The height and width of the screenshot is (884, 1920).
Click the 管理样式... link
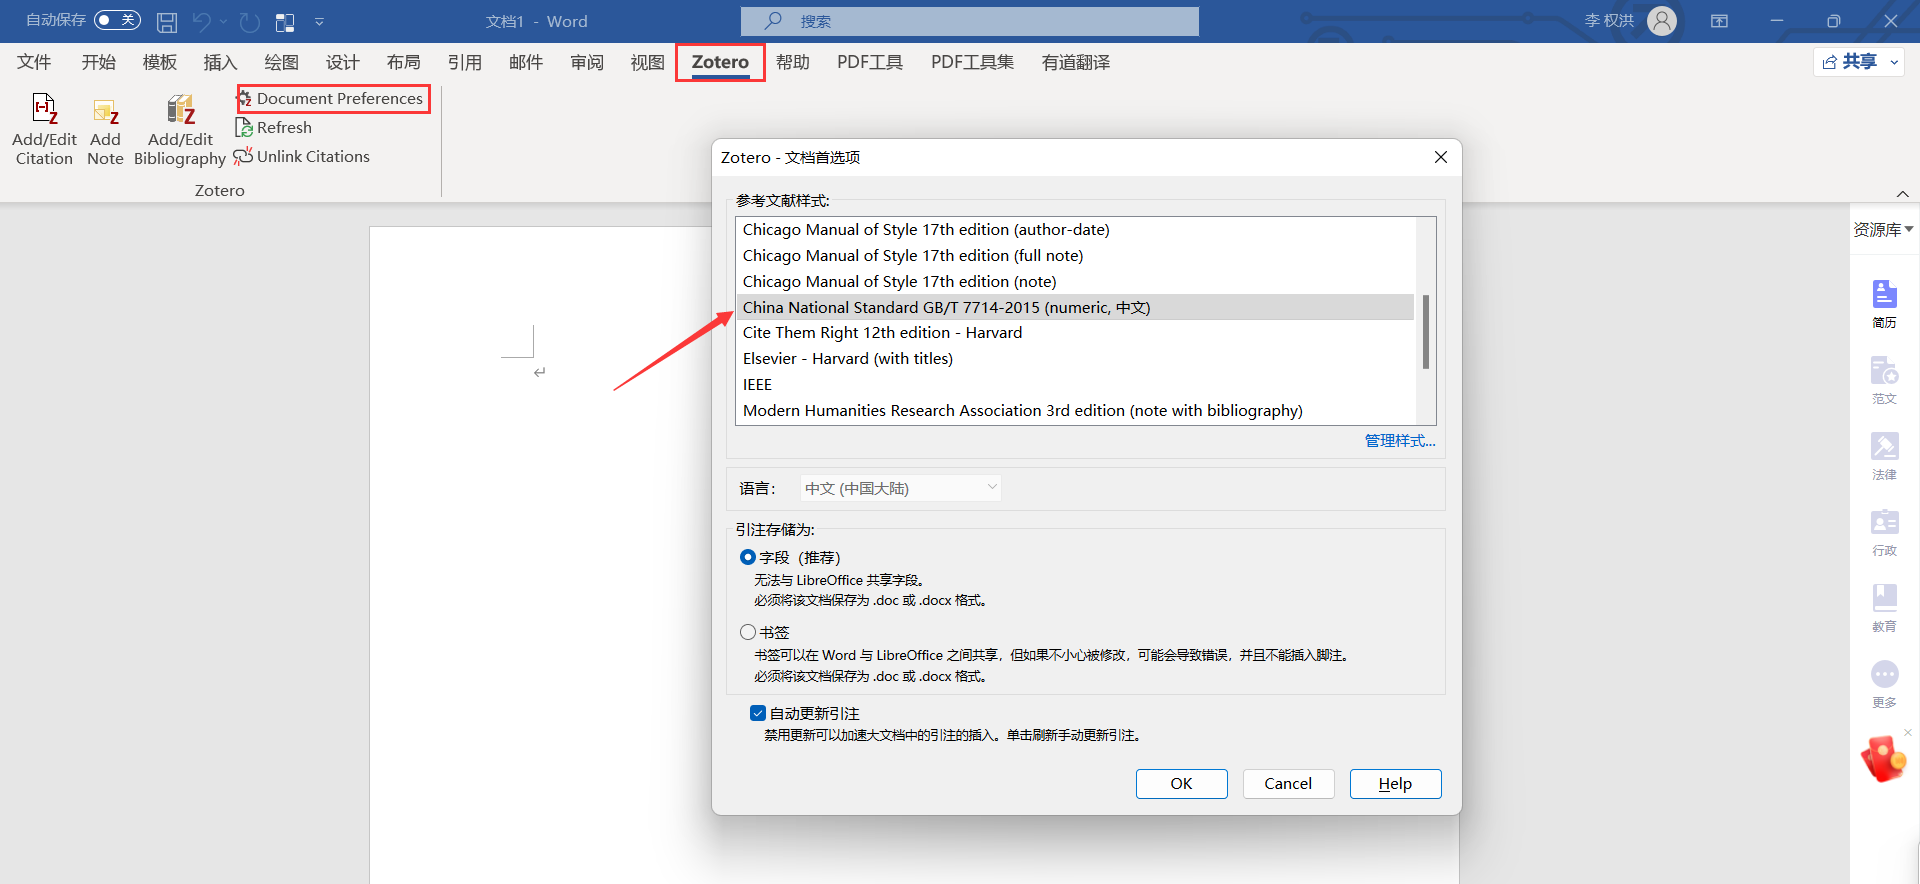click(1400, 441)
